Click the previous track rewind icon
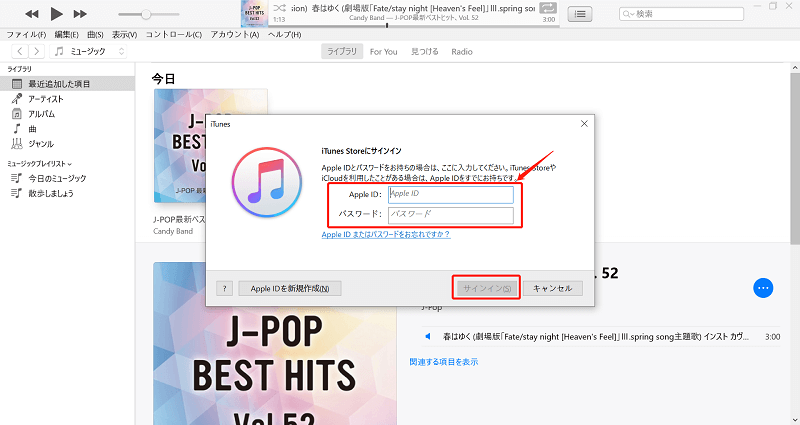This screenshot has height=425, width=800. pos(32,14)
